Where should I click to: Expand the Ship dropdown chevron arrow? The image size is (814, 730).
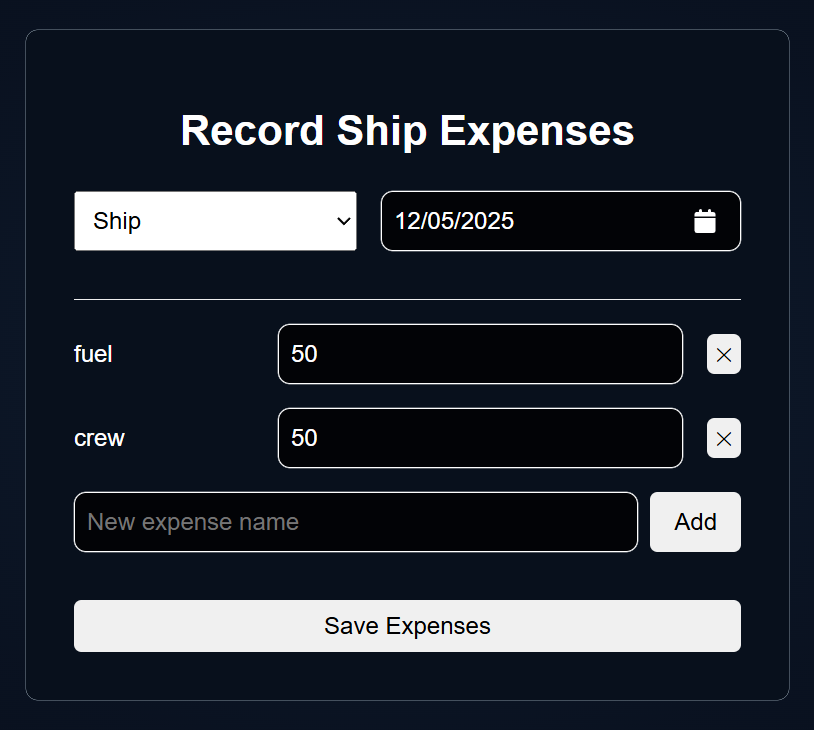coord(343,221)
